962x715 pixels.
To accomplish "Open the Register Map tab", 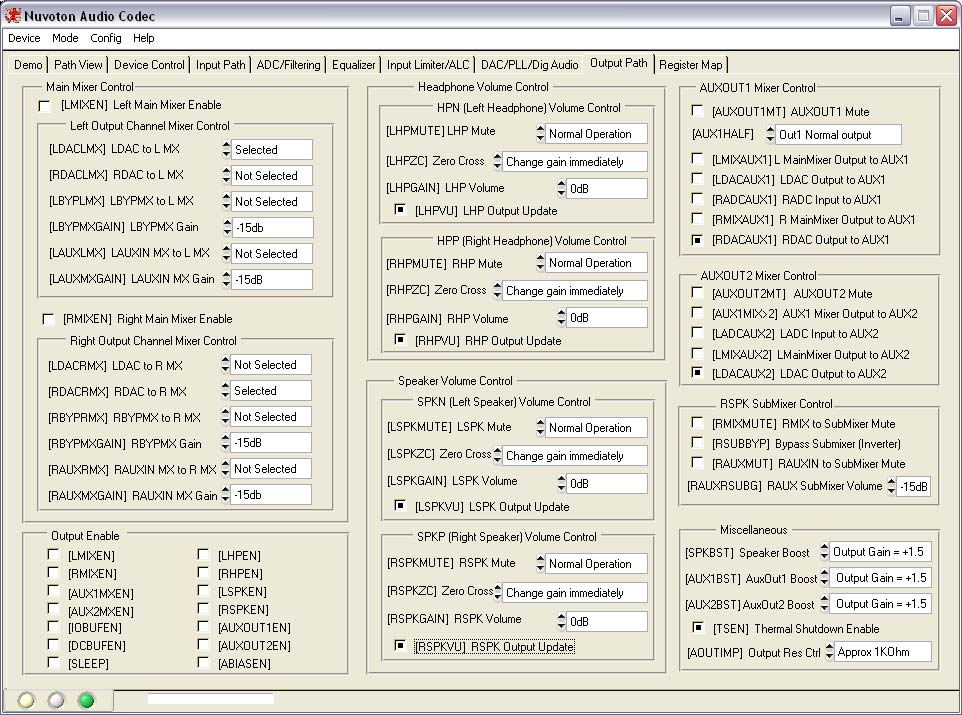I will (690, 65).
